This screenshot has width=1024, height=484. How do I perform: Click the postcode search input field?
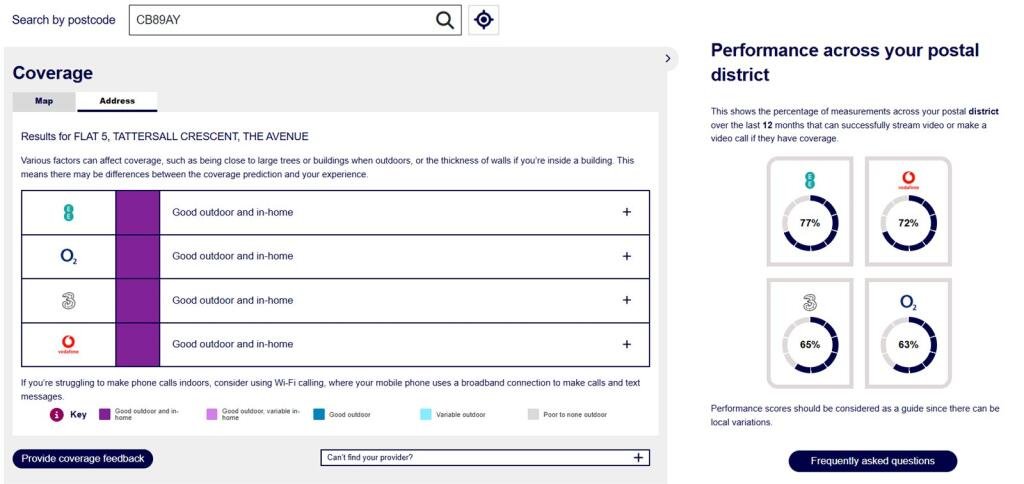click(280, 20)
